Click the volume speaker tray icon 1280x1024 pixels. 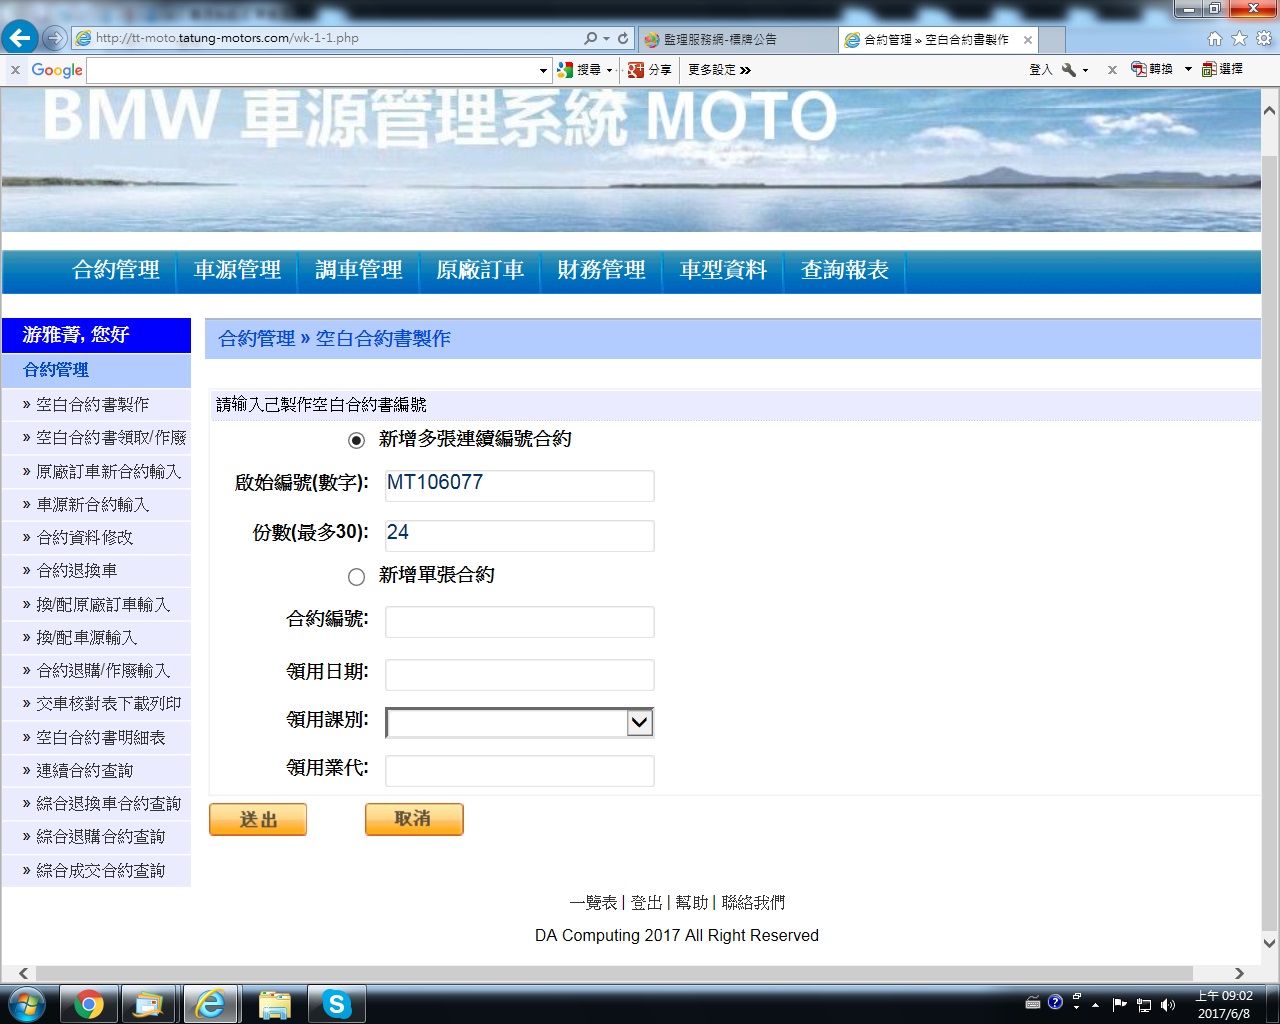click(x=1168, y=1004)
